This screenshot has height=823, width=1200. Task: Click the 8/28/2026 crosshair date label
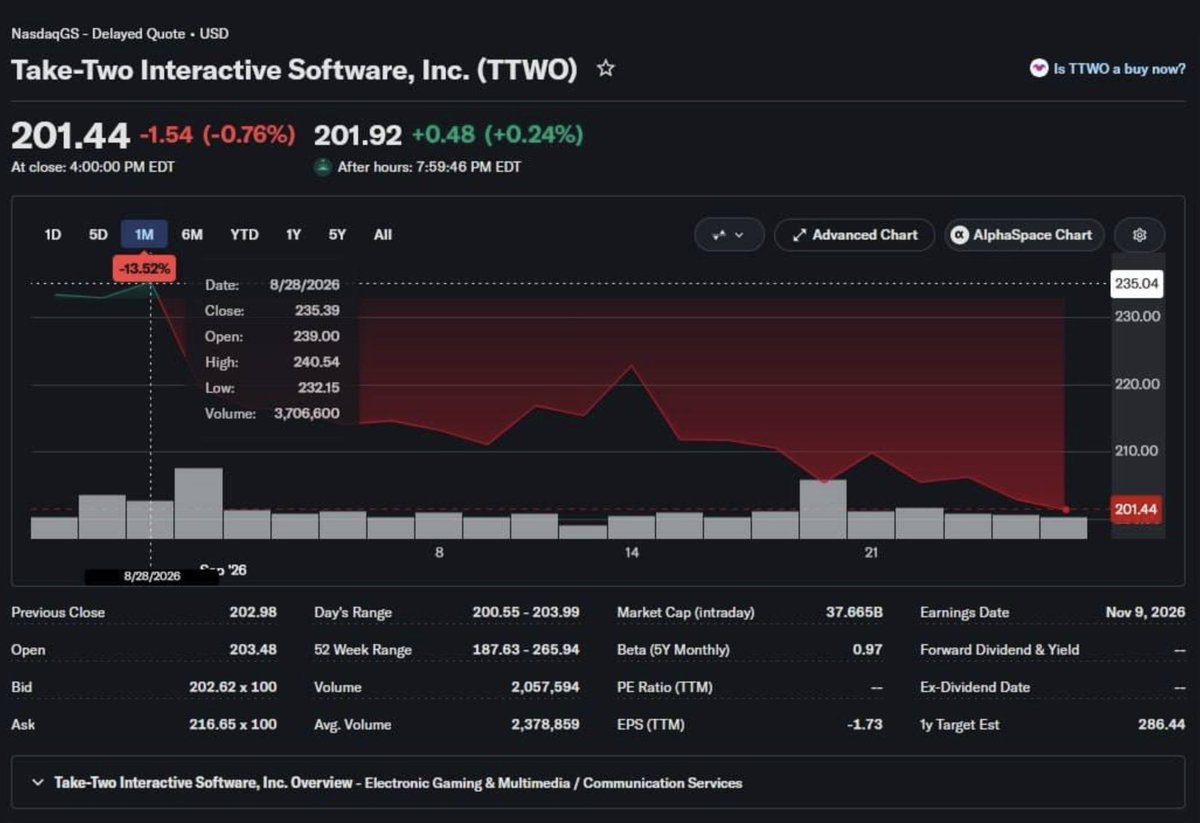(x=152, y=577)
